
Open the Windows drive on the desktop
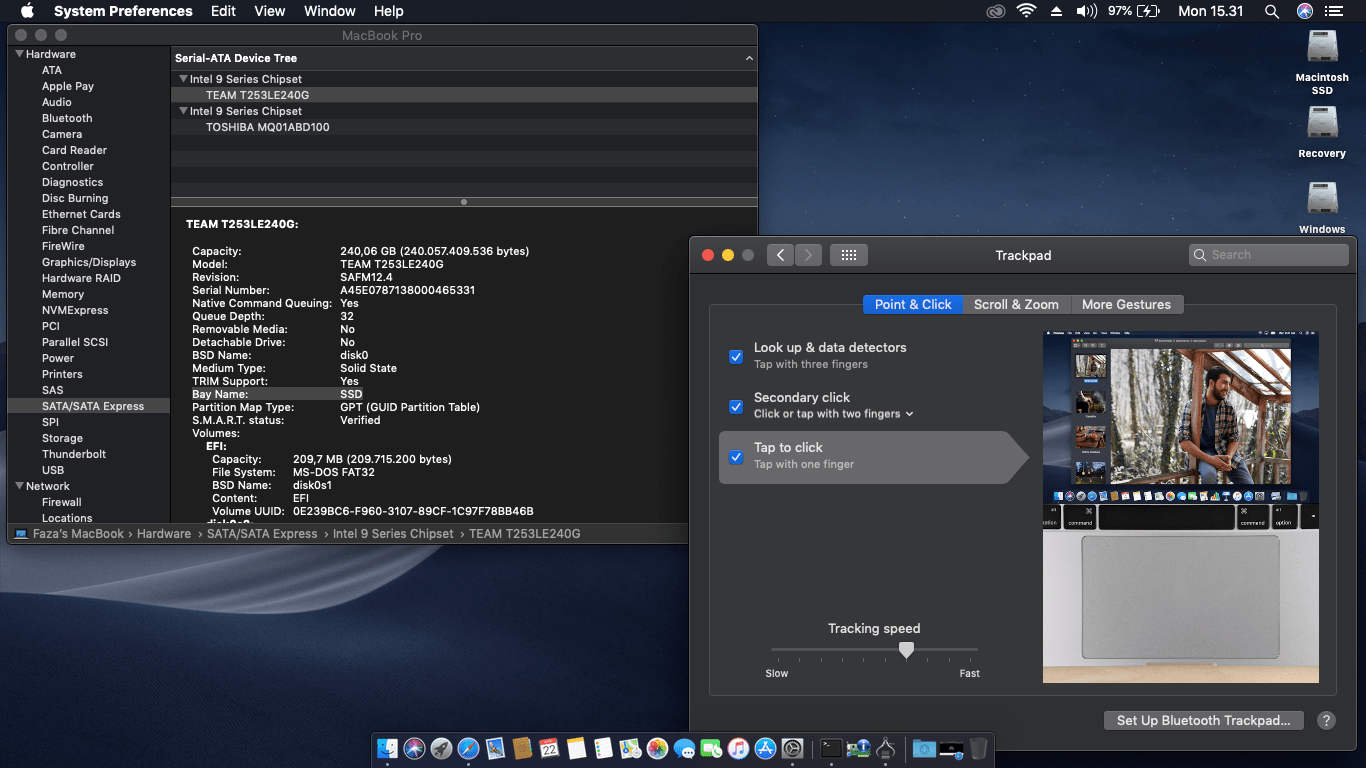click(x=1322, y=198)
